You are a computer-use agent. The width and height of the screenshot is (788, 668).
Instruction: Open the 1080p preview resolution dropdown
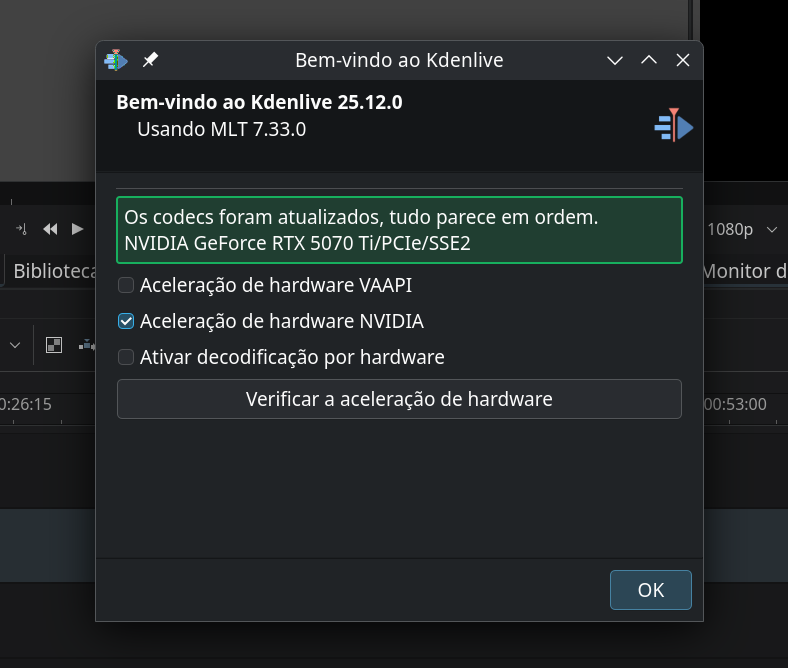[741, 229]
